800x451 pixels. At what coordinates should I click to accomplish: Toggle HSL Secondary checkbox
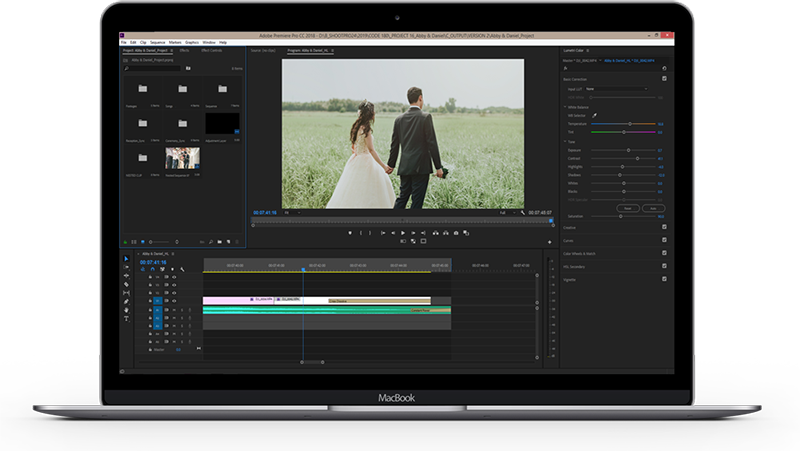pyautogui.click(x=664, y=266)
